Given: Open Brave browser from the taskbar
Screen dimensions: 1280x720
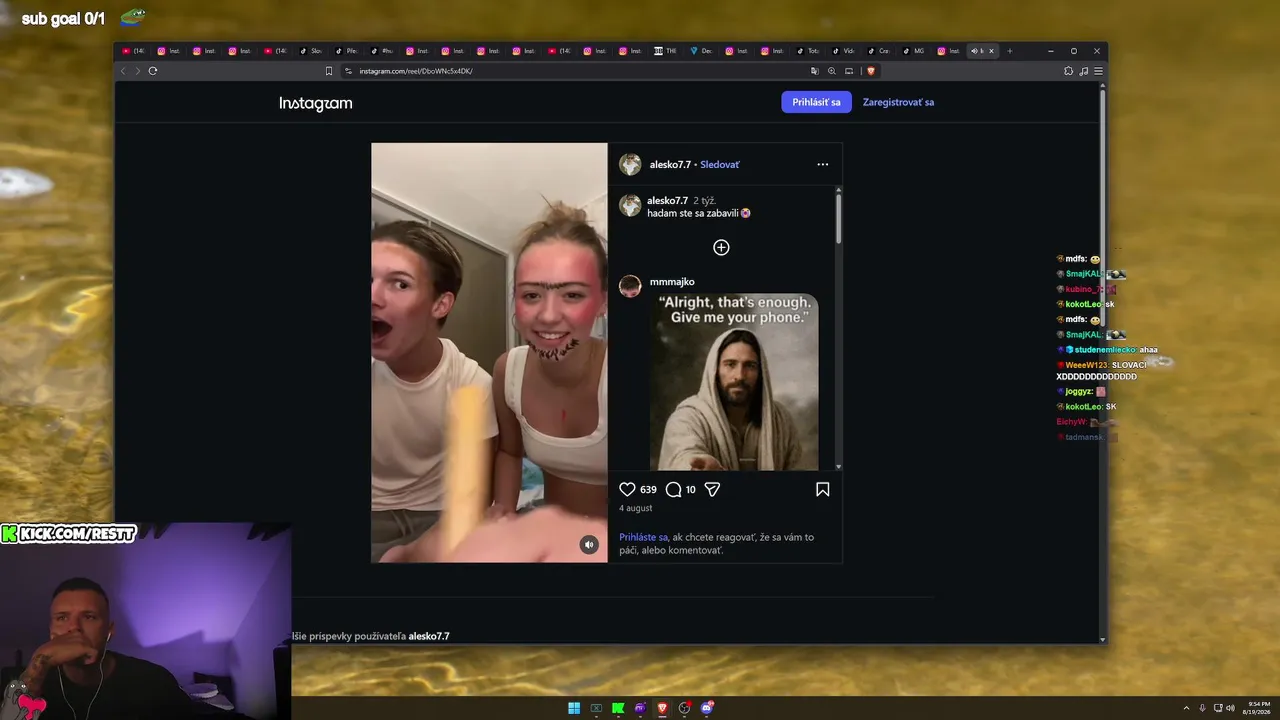Looking at the screenshot, I should coord(662,708).
